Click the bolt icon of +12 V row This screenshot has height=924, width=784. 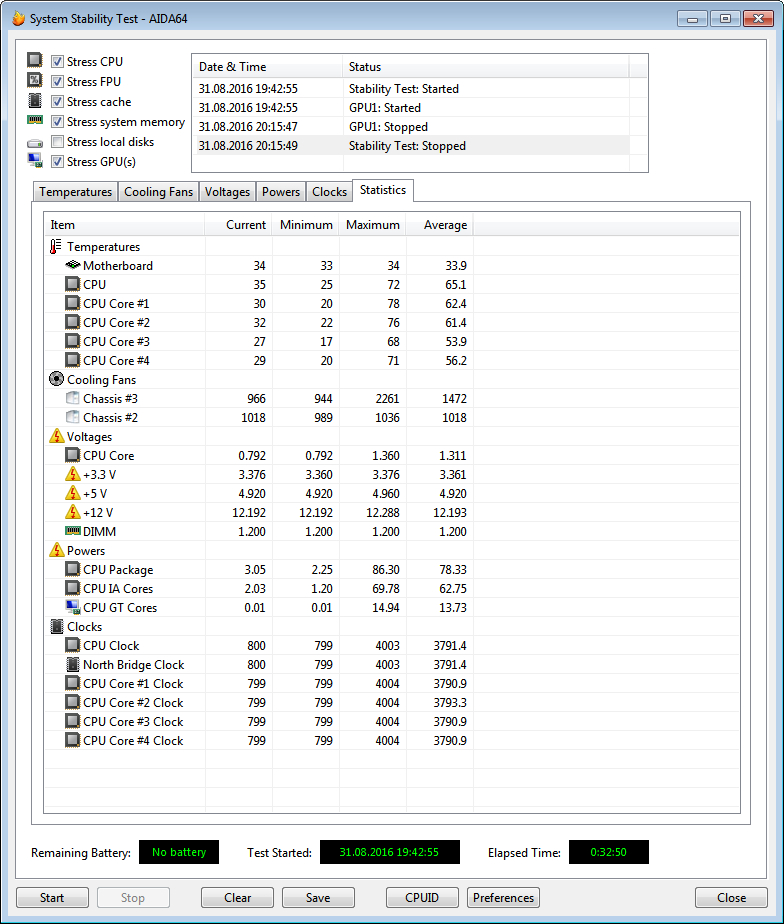73,512
